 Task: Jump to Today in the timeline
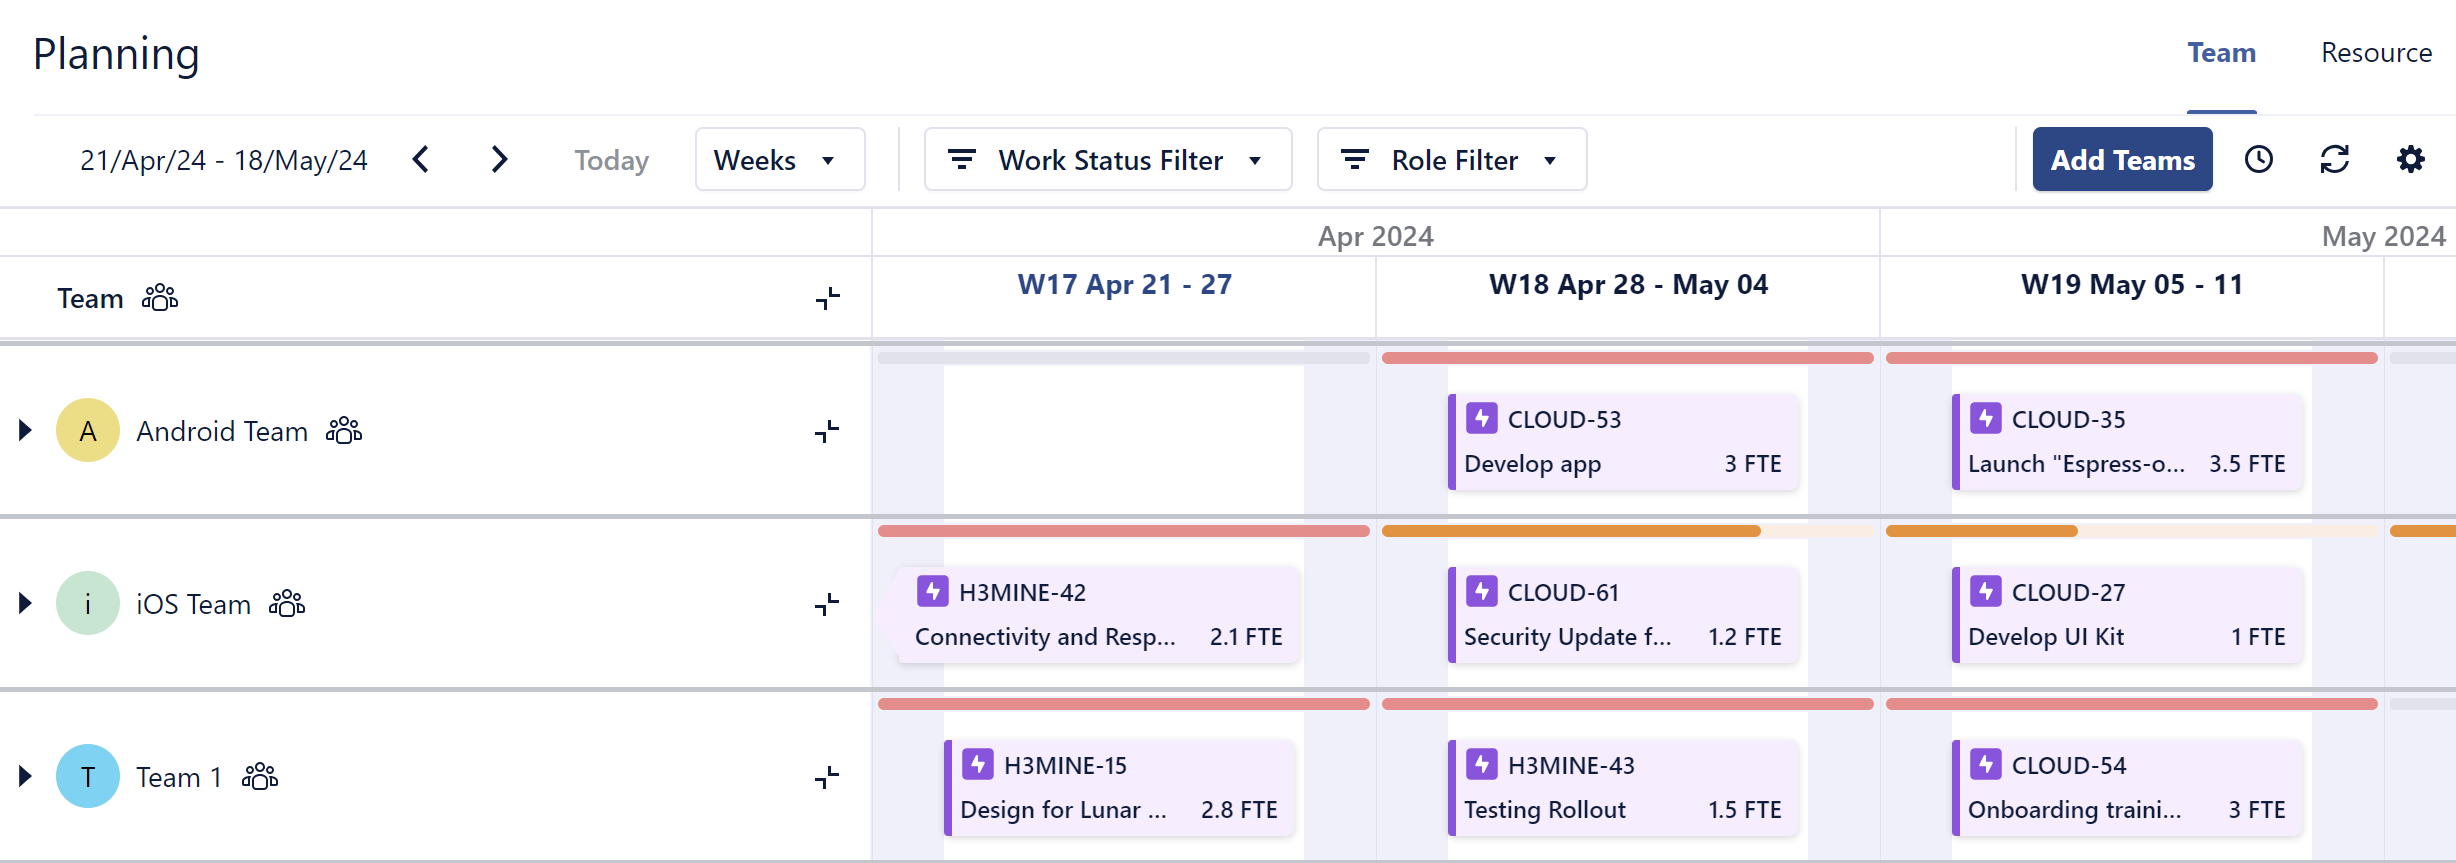click(x=611, y=160)
